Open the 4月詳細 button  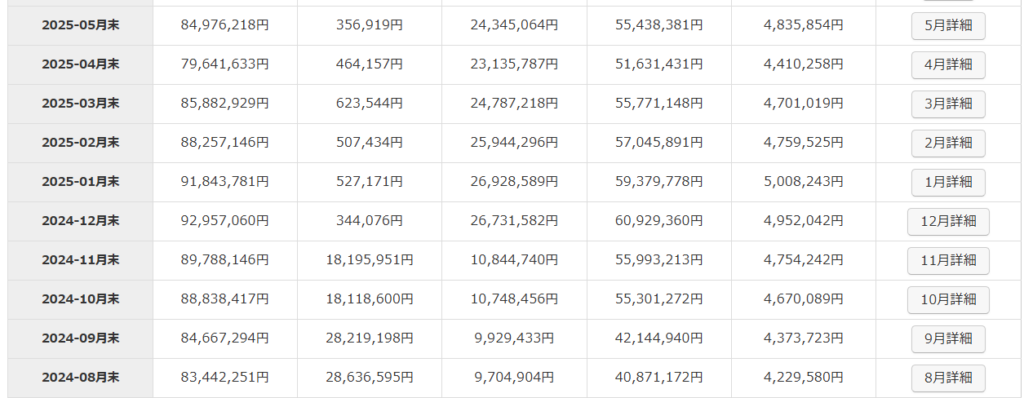pos(948,65)
